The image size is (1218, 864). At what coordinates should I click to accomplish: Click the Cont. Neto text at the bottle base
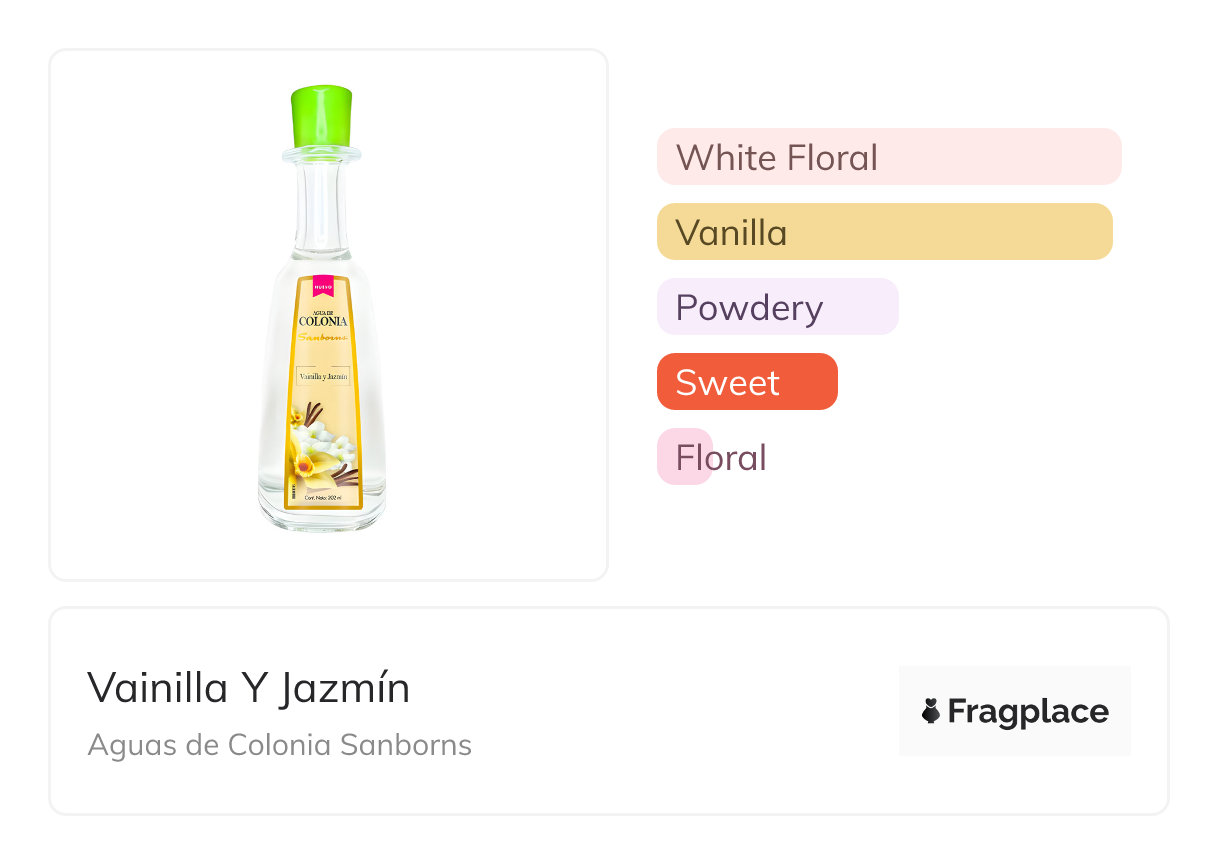pyautogui.click(x=323, y=497)
